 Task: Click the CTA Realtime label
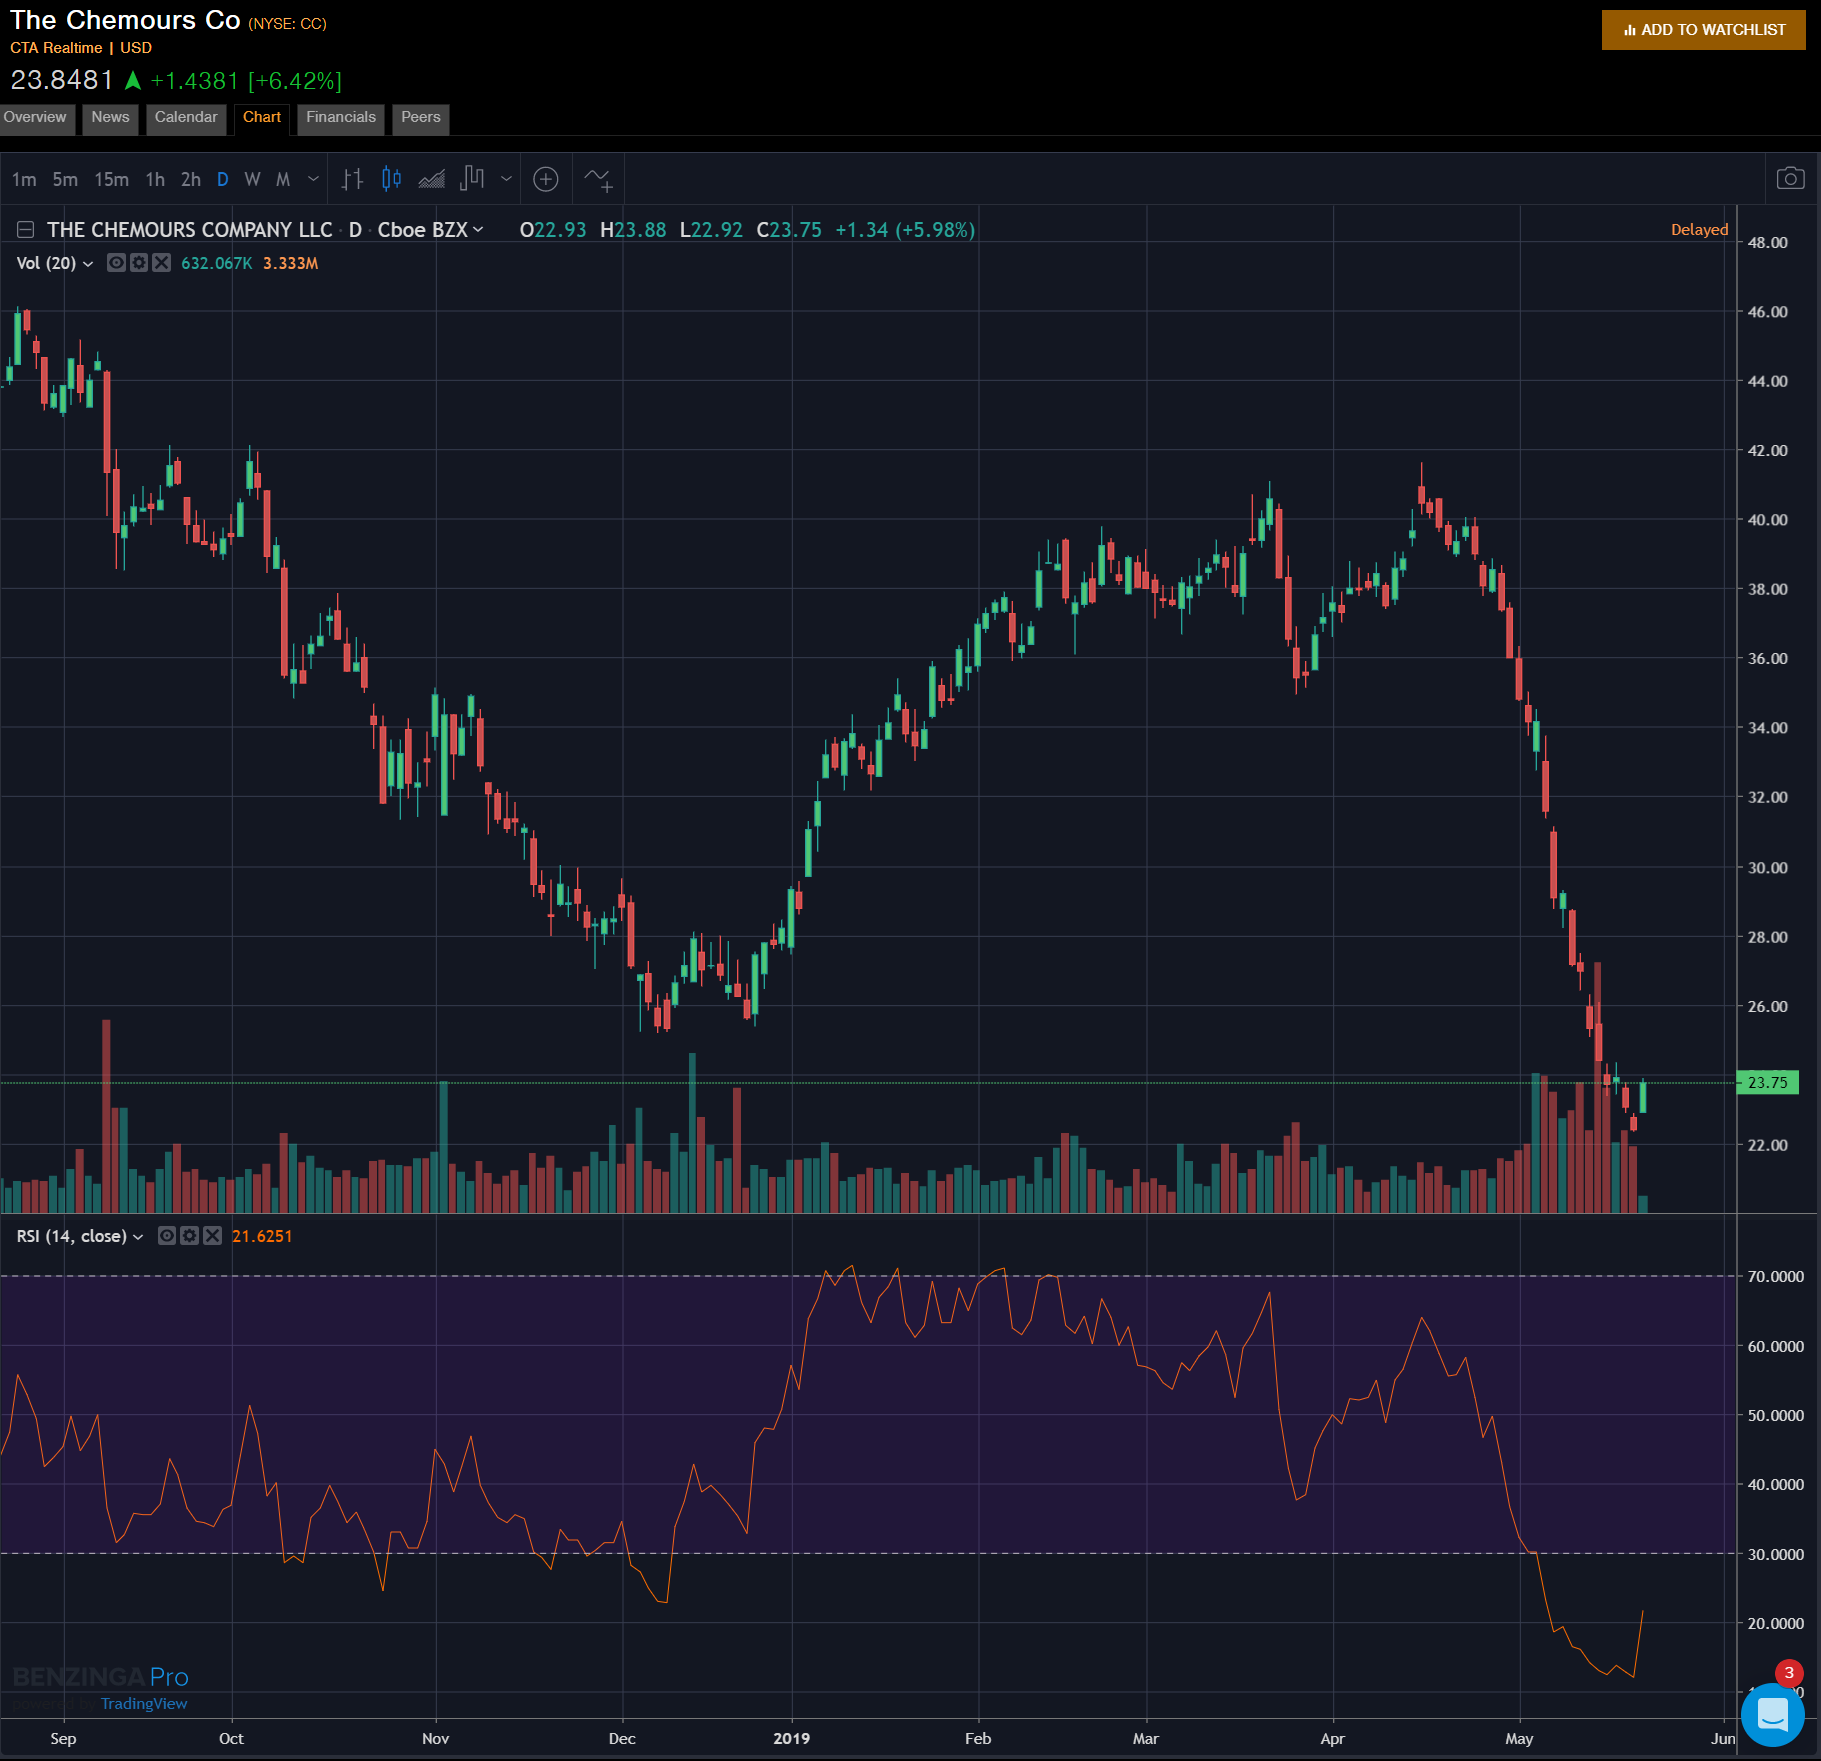point(56,48)
